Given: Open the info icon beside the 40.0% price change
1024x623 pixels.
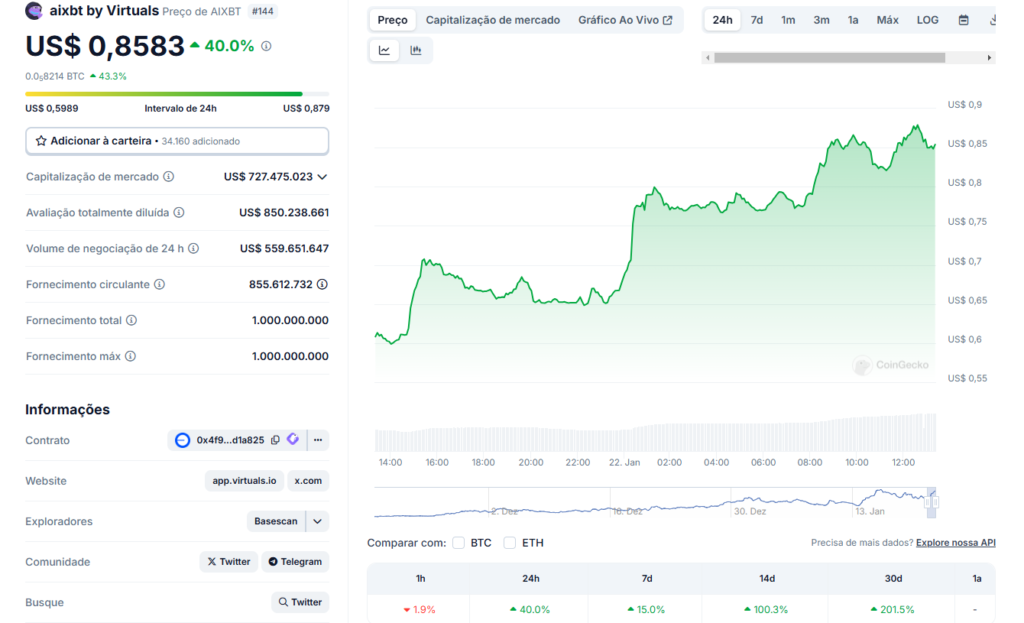Looking at the screenshot, I should (266, 46).
